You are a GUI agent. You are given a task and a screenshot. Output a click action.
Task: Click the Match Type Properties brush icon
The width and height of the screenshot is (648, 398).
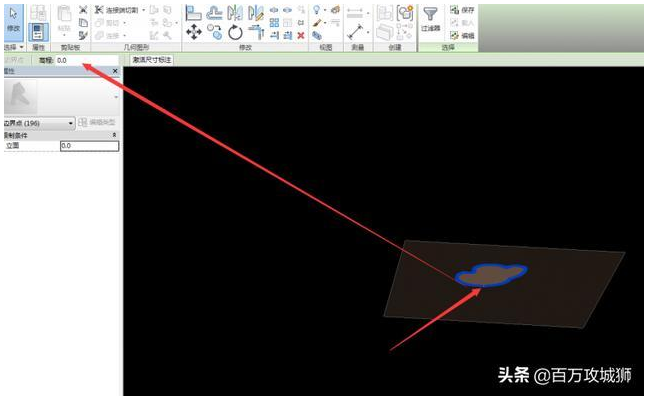[83, 36]
